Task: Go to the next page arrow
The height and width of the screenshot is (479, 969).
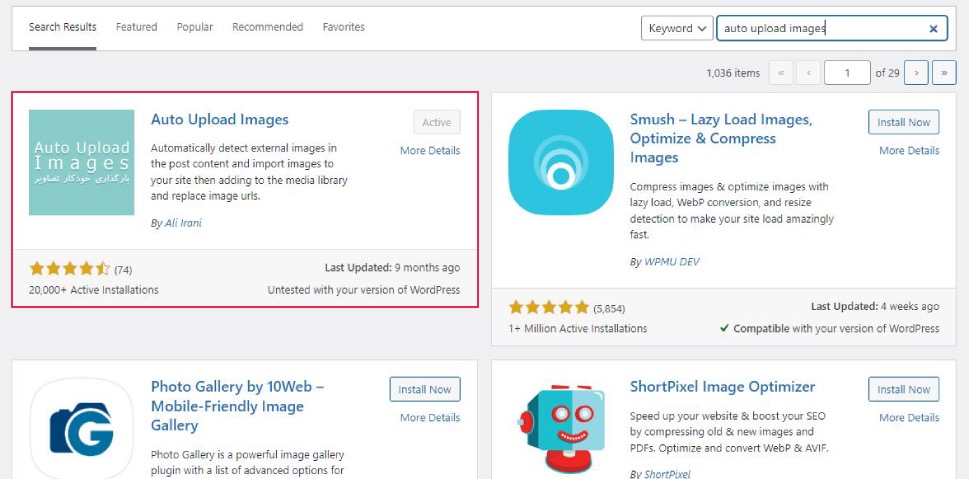Action: pos(916,73)
